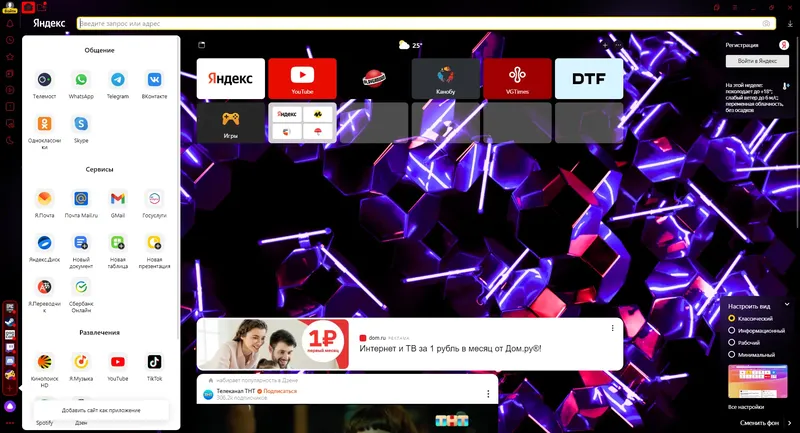Open the DTF tile on tableau
Viewport: 800px width, 433px height.
pos(589,79)
